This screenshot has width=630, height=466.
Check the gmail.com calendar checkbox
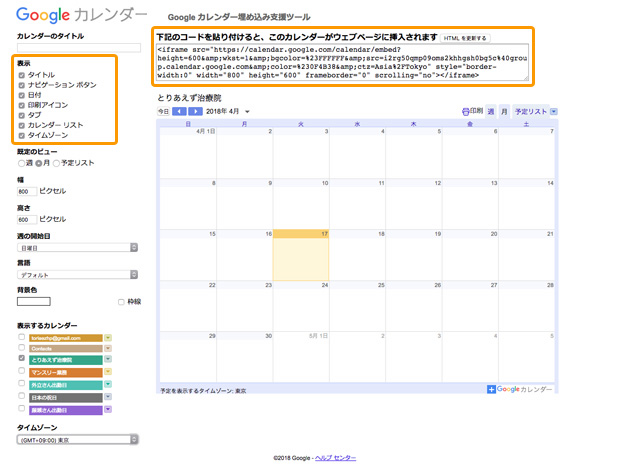[22, 337]
